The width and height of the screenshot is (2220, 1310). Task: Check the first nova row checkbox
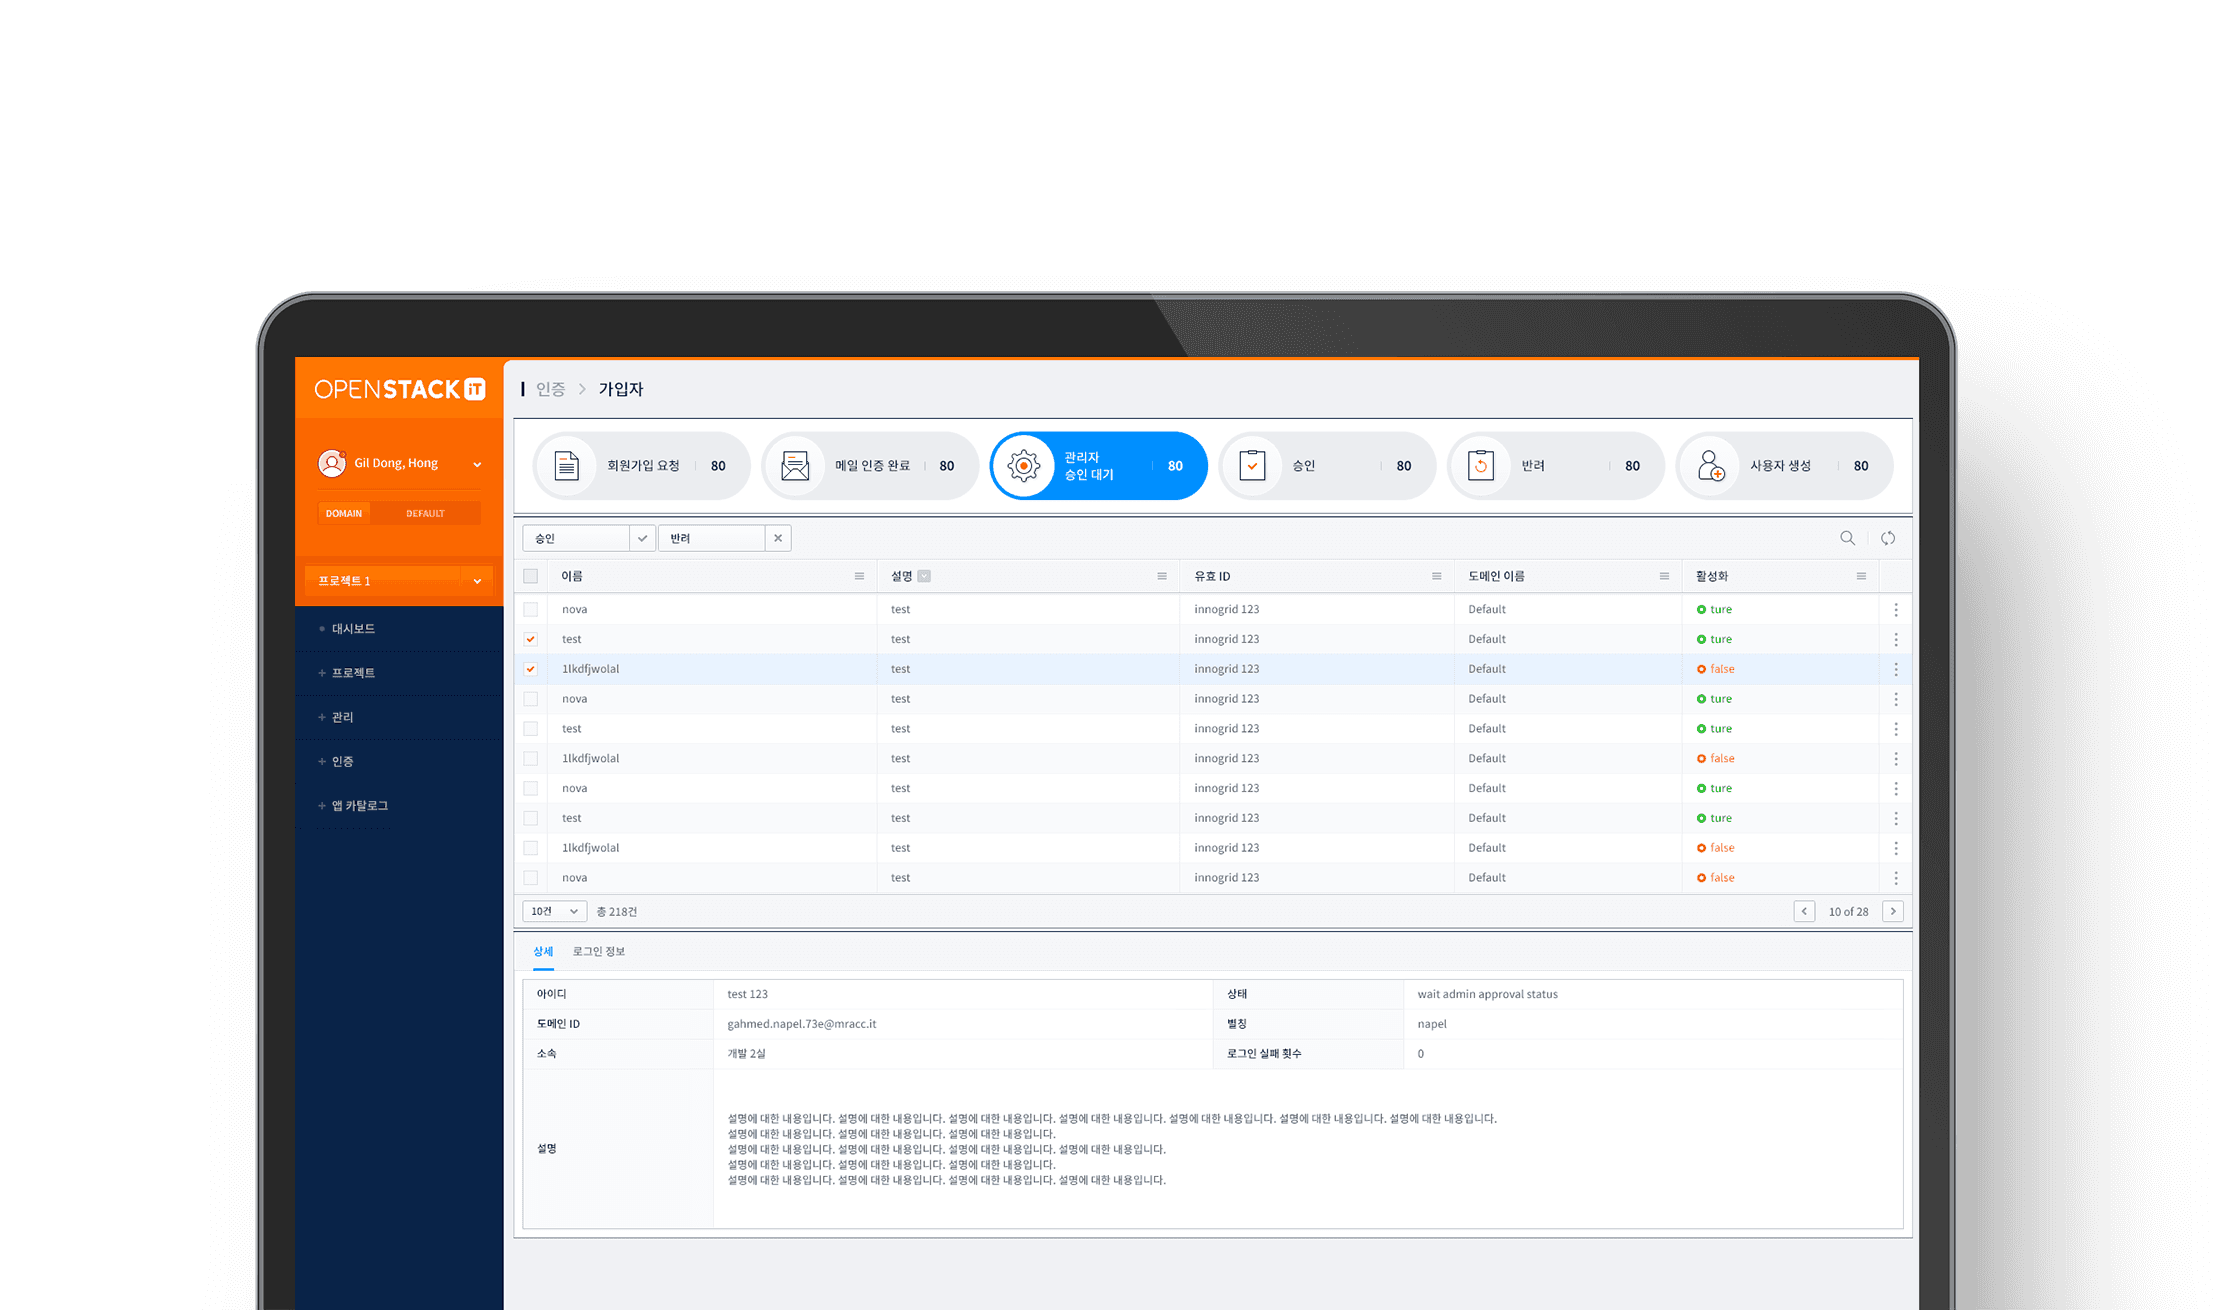point(531,609)
